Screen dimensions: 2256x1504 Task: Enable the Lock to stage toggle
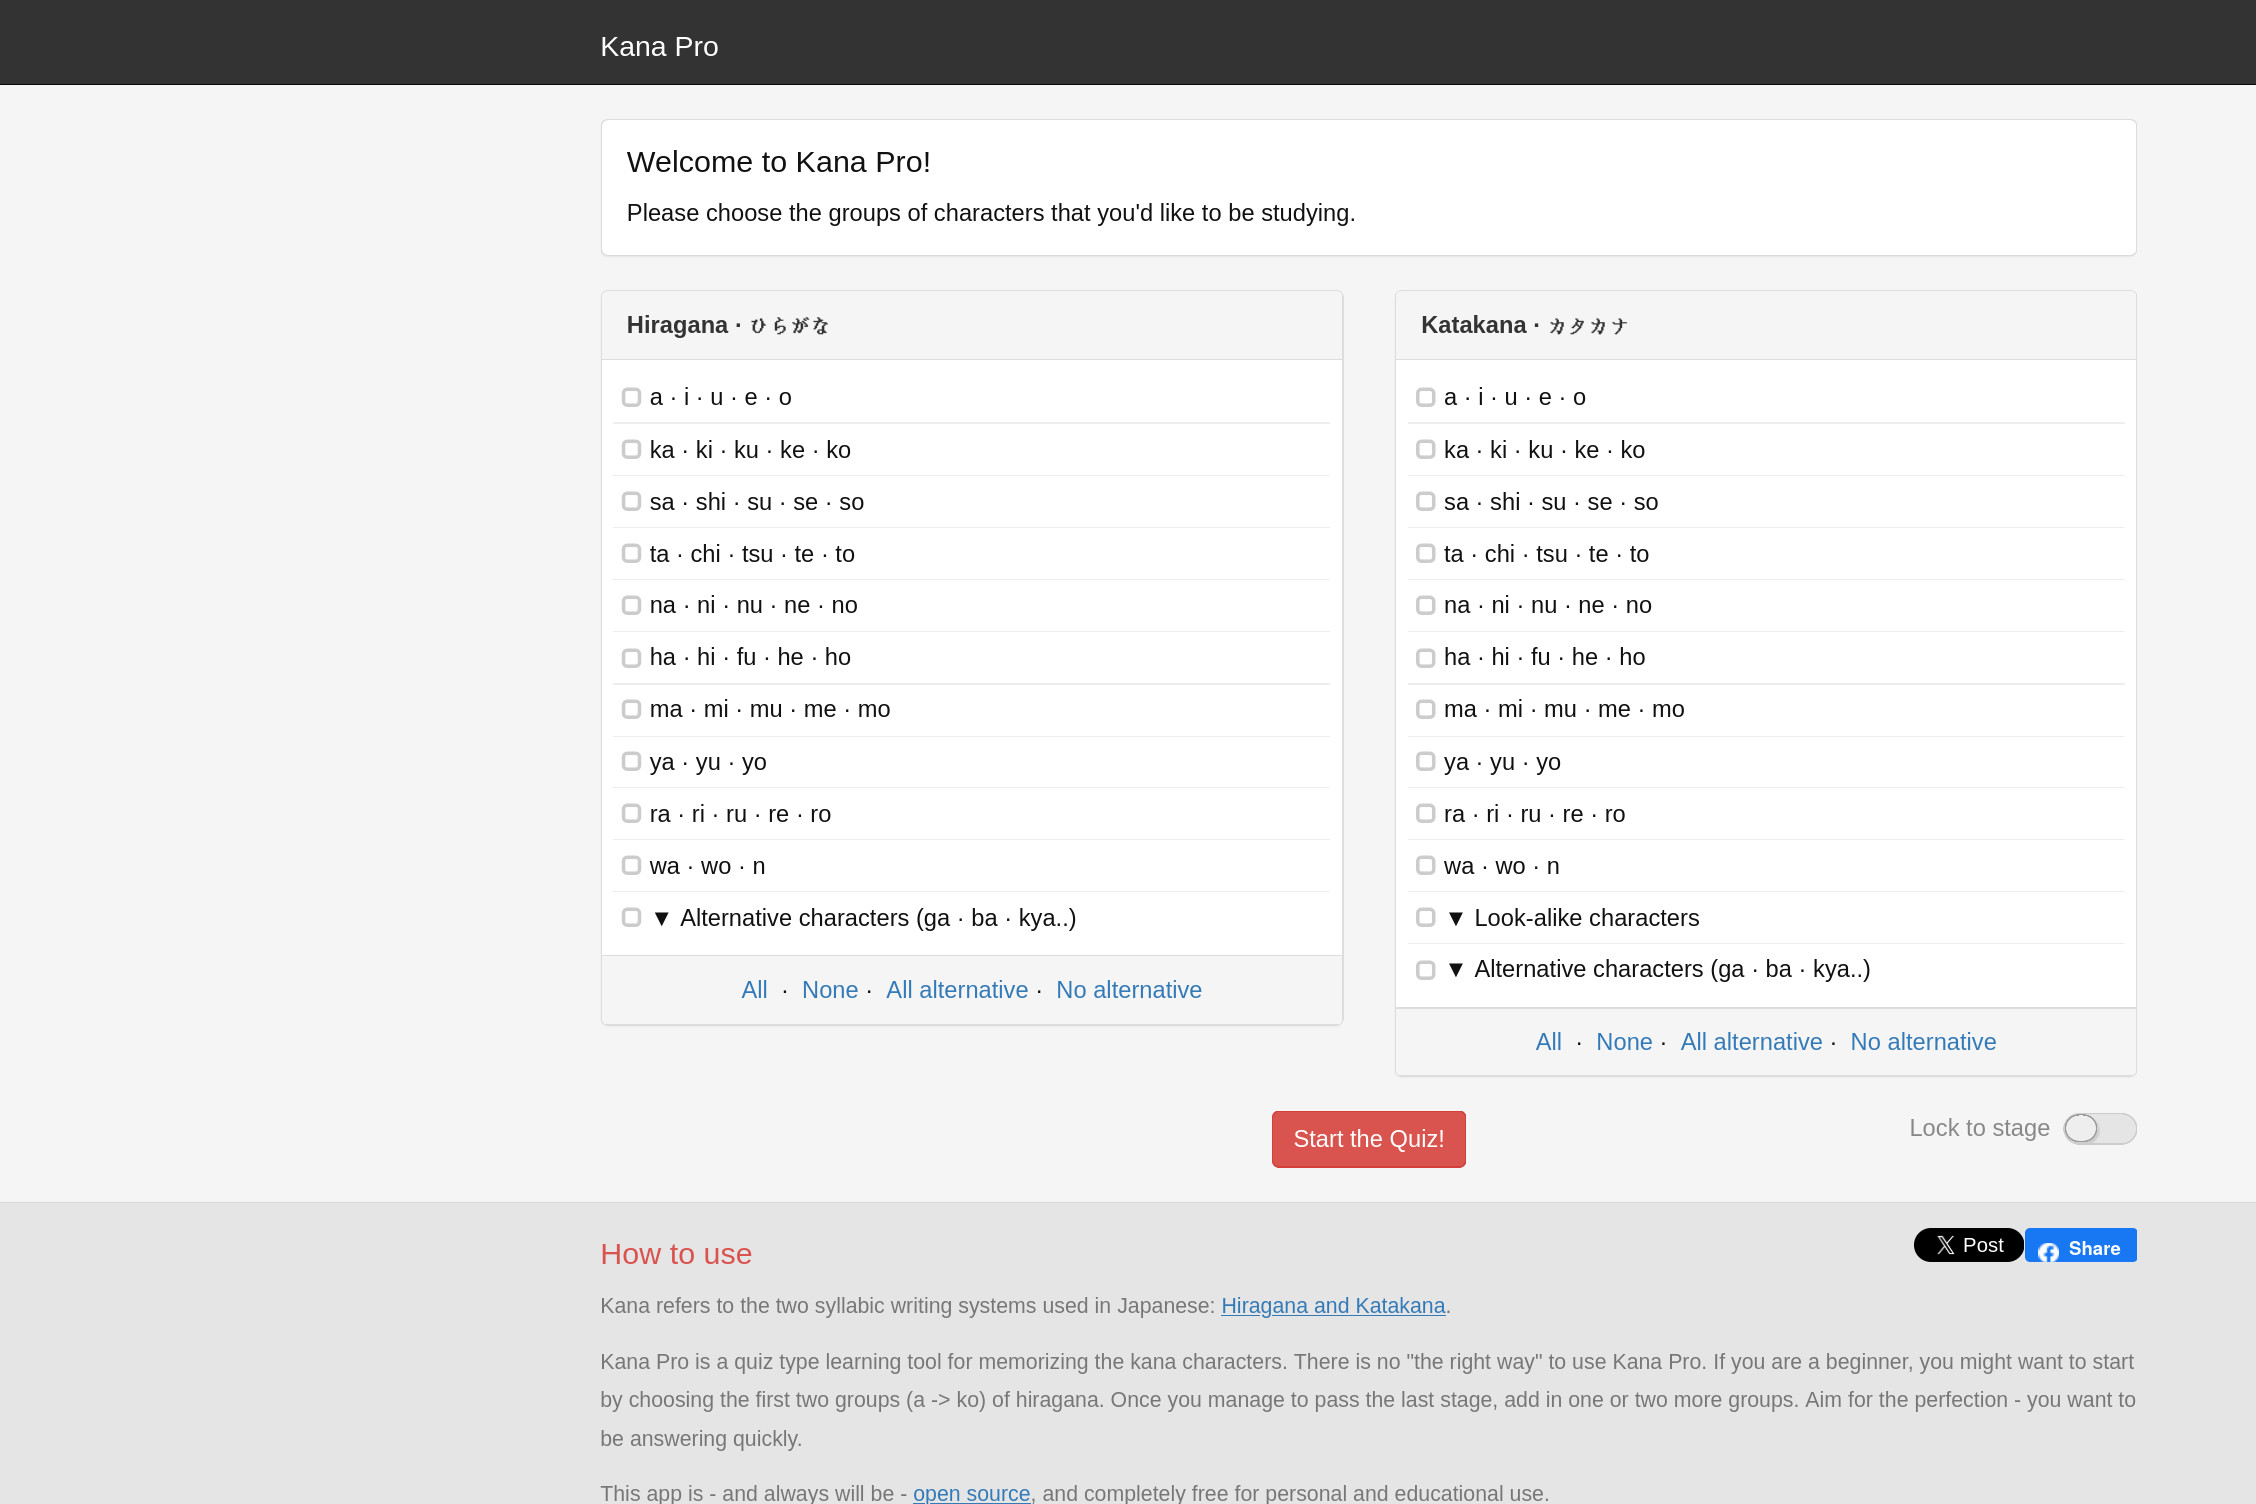click(2100, 1128)
